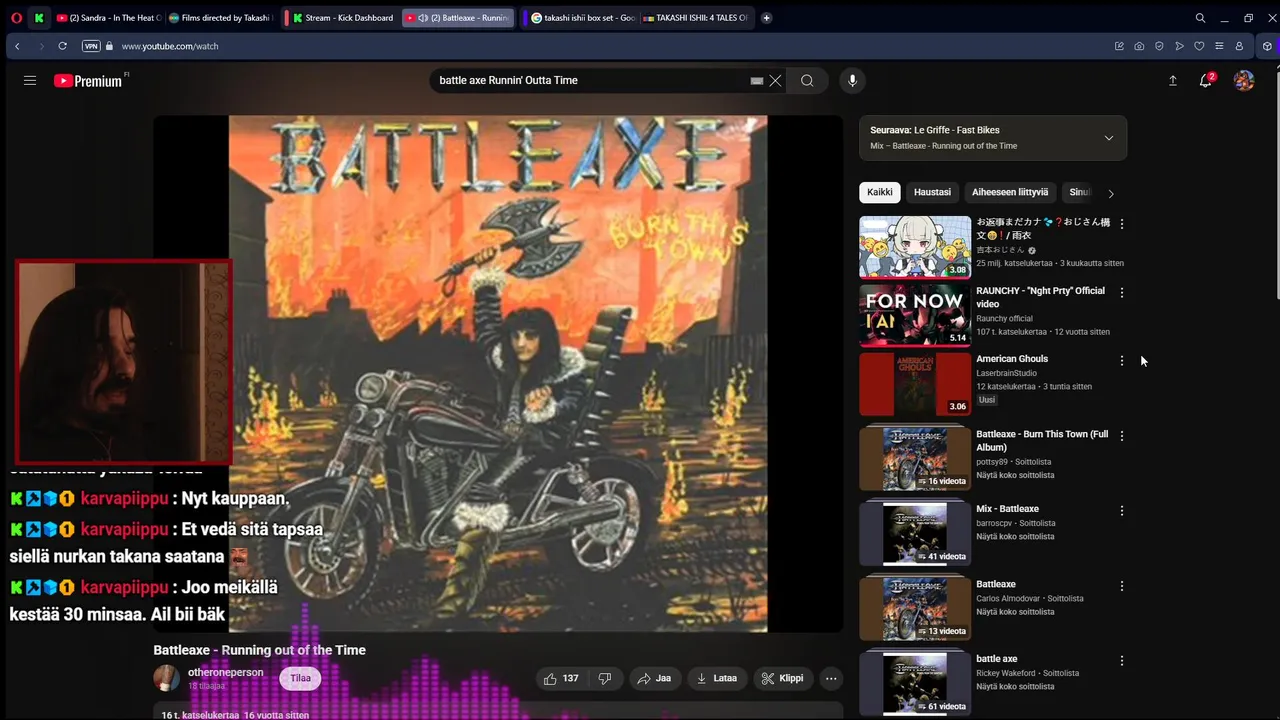Open American Ghouls video title
The height and width of the screenshot is (720, 1280).
click(1012, 359)
